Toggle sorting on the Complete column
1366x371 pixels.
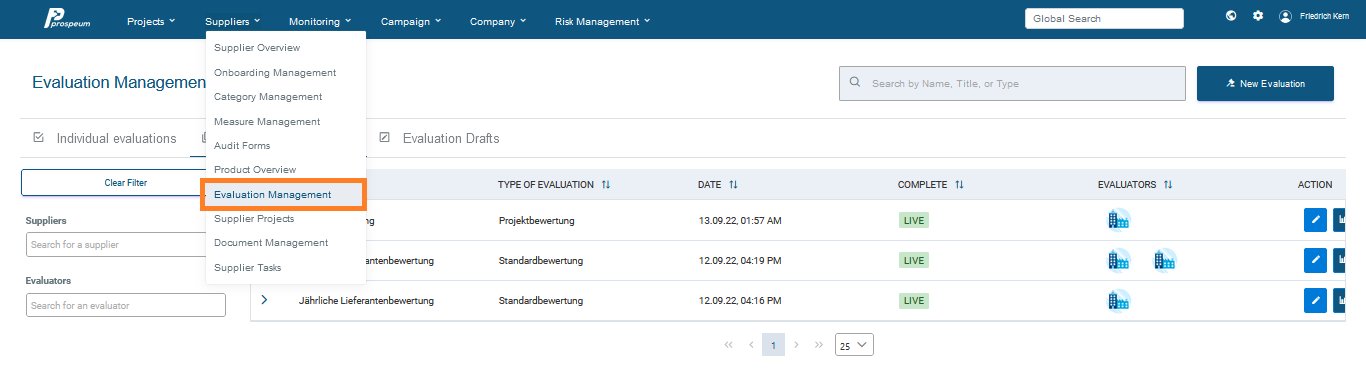click(x=960, y=185)
